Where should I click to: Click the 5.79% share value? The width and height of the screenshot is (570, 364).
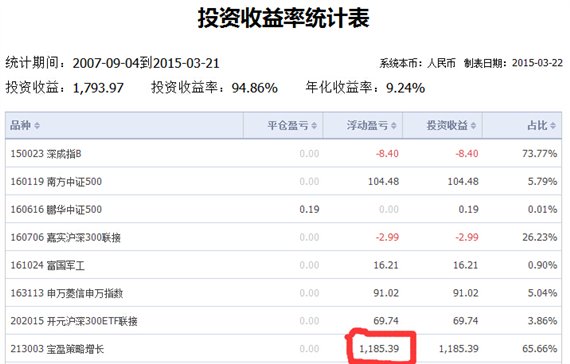click(x=542, y=181)
